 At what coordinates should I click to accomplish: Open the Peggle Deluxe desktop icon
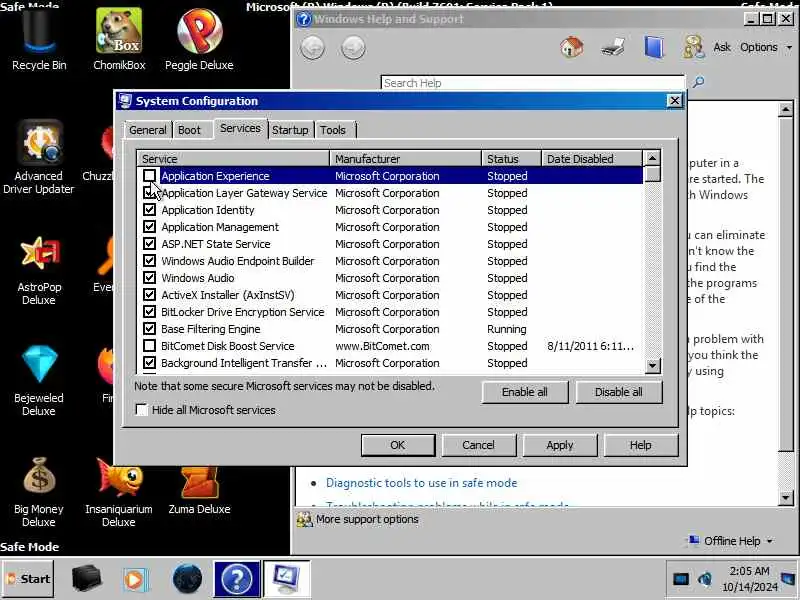tap(199, 41)
